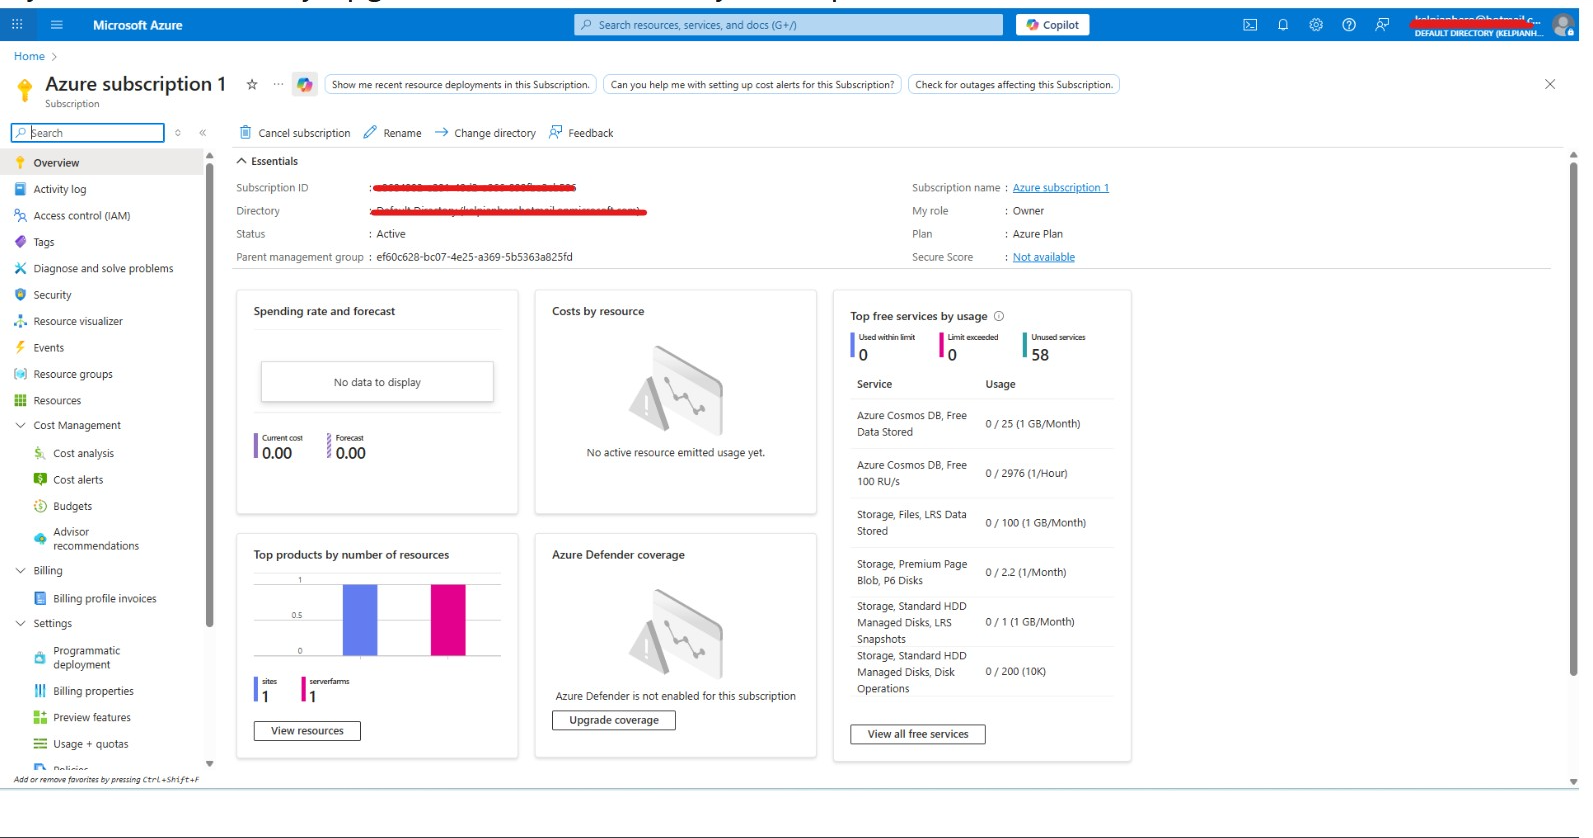Image resolution: width=1593 pixels, height=838 pixels.
Task: Click the Copilot icon beside the title
Action: pyautogui.click(x=305, y=85)
